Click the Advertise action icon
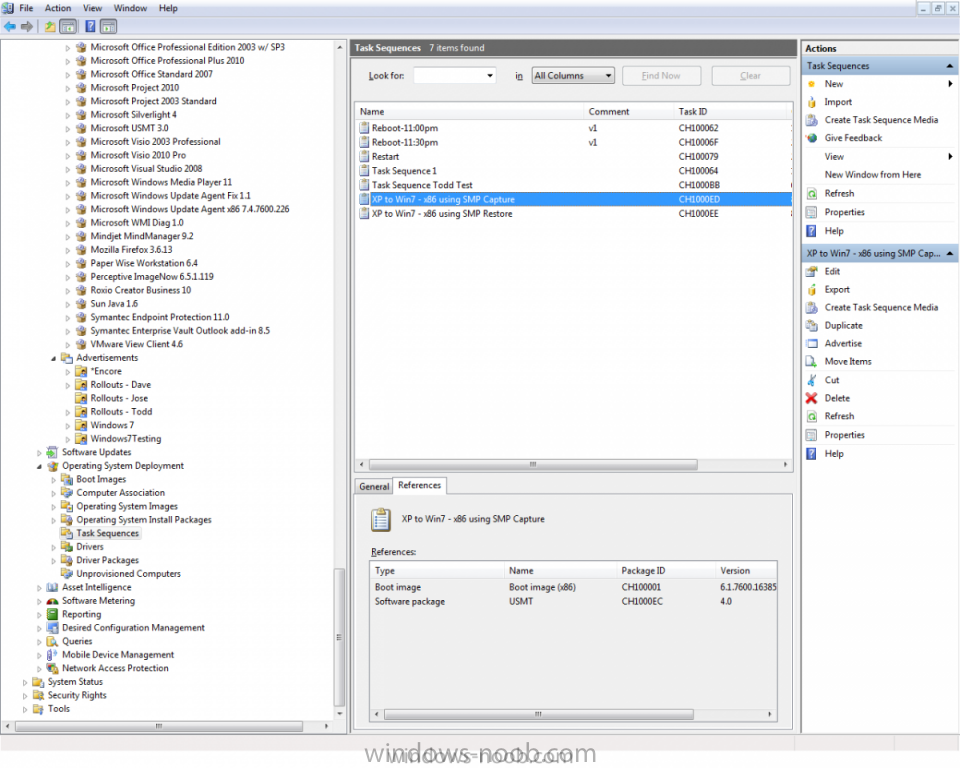The height and width of the screenshot is (768, 960). 812,344
